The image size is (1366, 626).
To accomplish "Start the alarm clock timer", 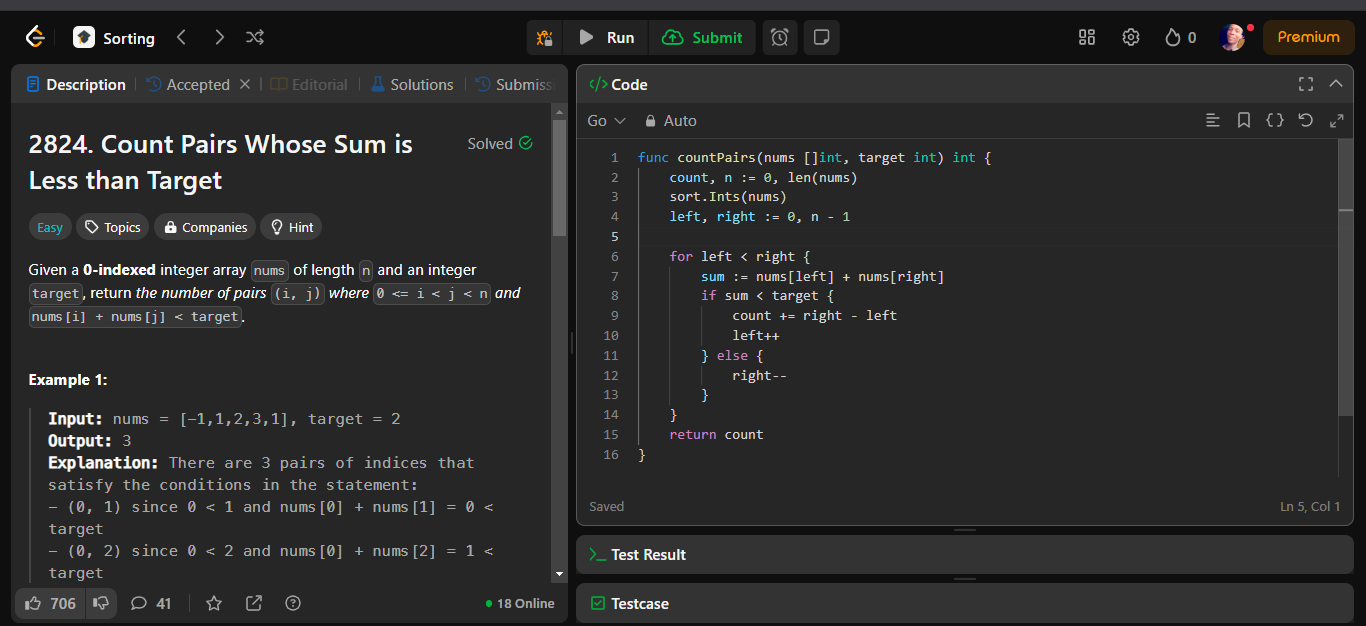I will click(780, 38).
